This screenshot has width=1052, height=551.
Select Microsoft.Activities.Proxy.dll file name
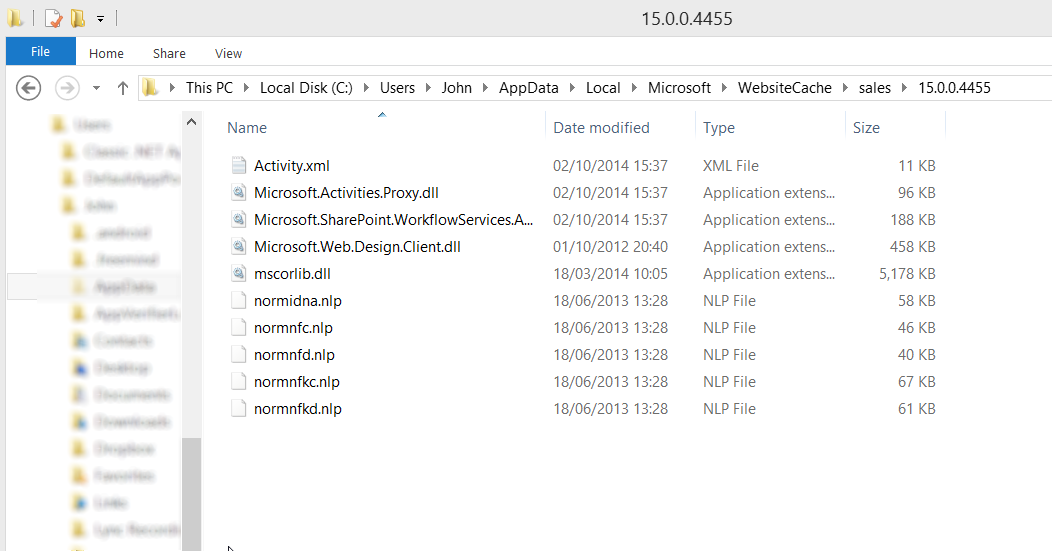click(346, 193)
